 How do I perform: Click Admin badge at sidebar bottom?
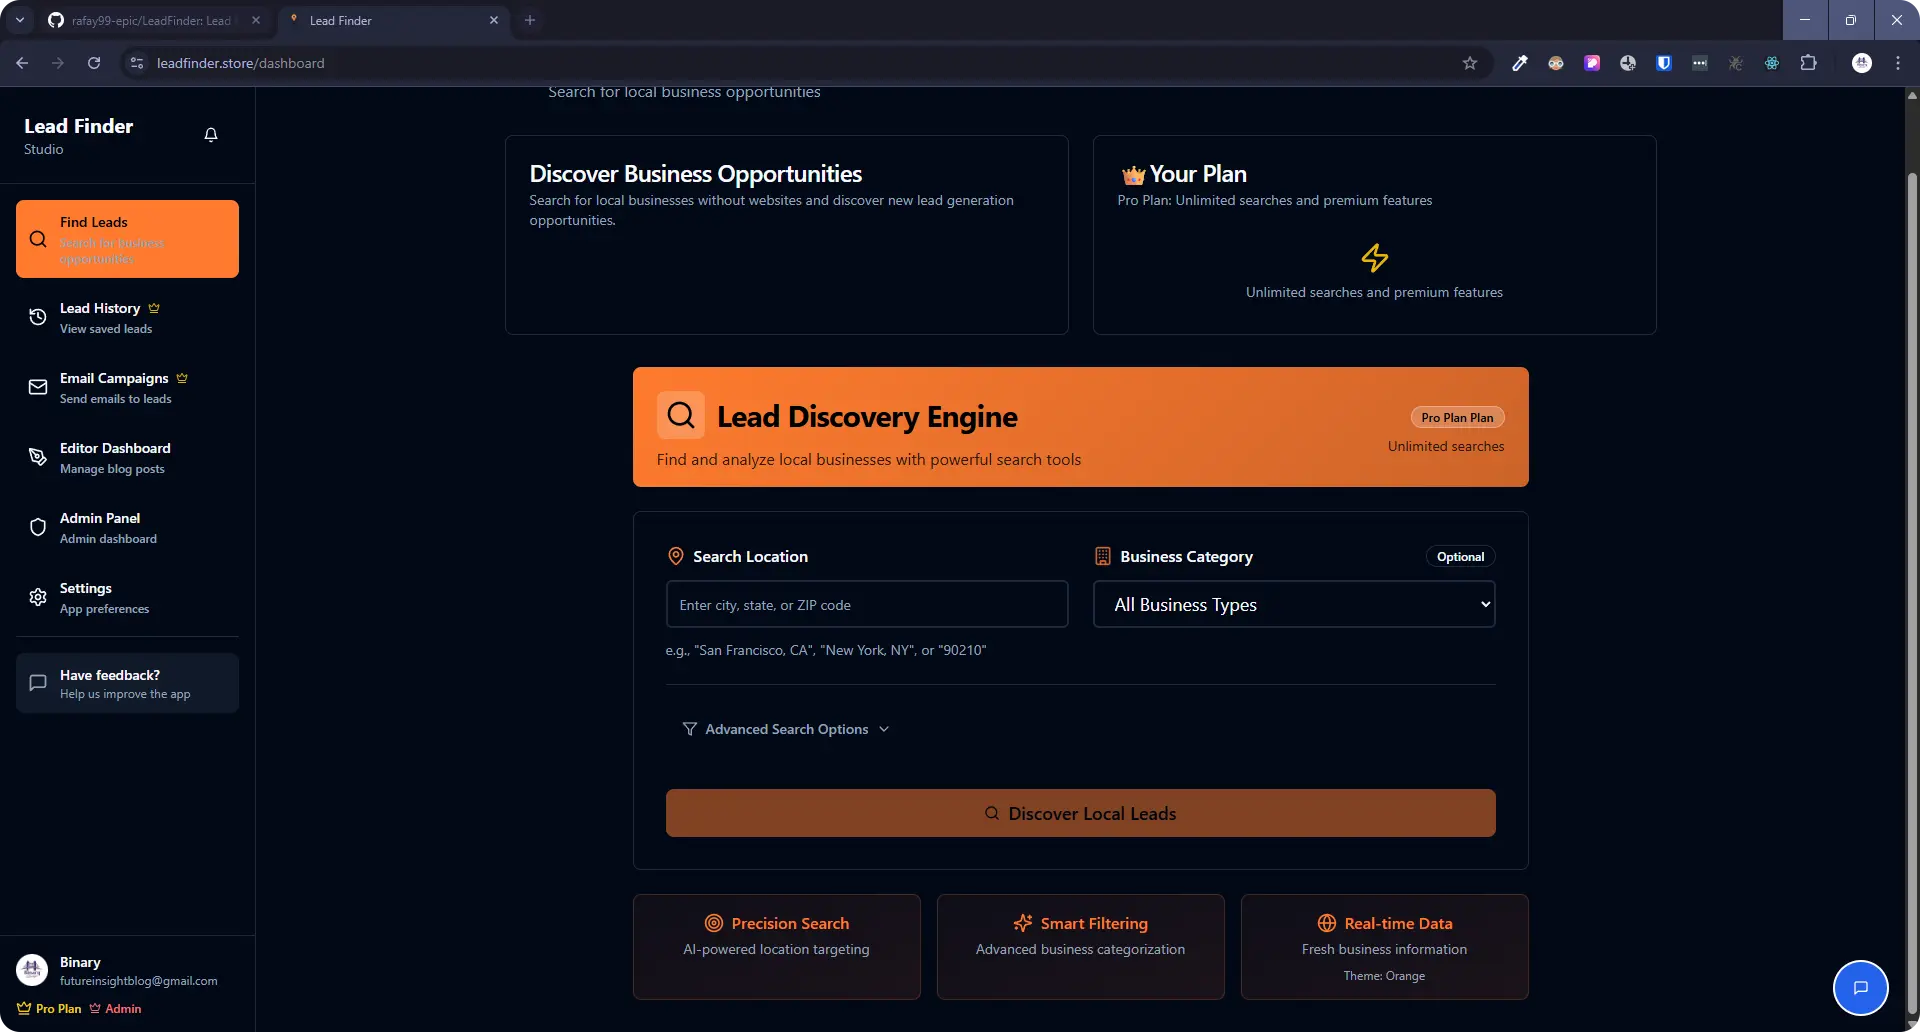(115, 1008)
